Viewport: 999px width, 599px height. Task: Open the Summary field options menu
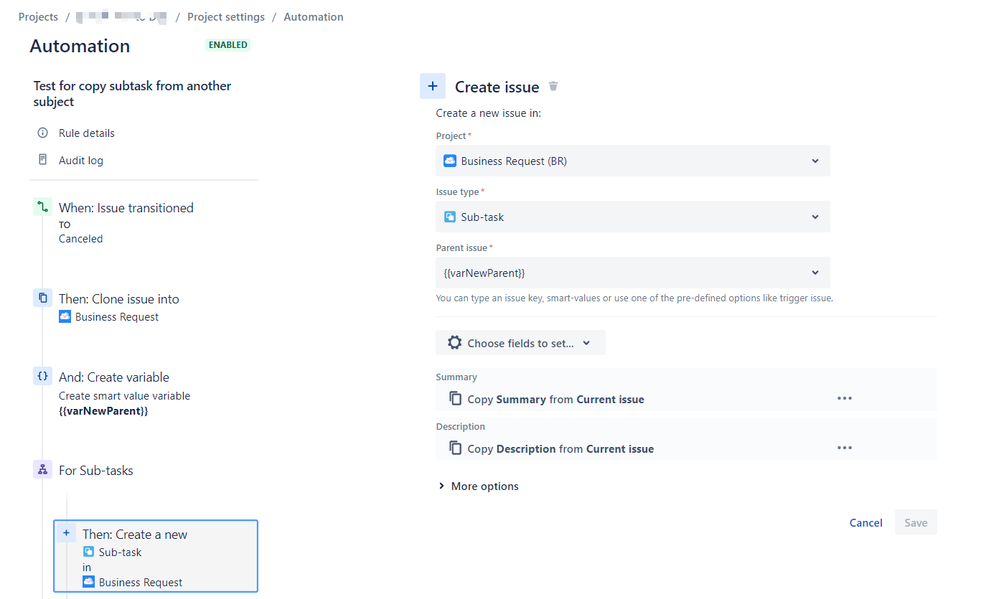pos(845,398)
